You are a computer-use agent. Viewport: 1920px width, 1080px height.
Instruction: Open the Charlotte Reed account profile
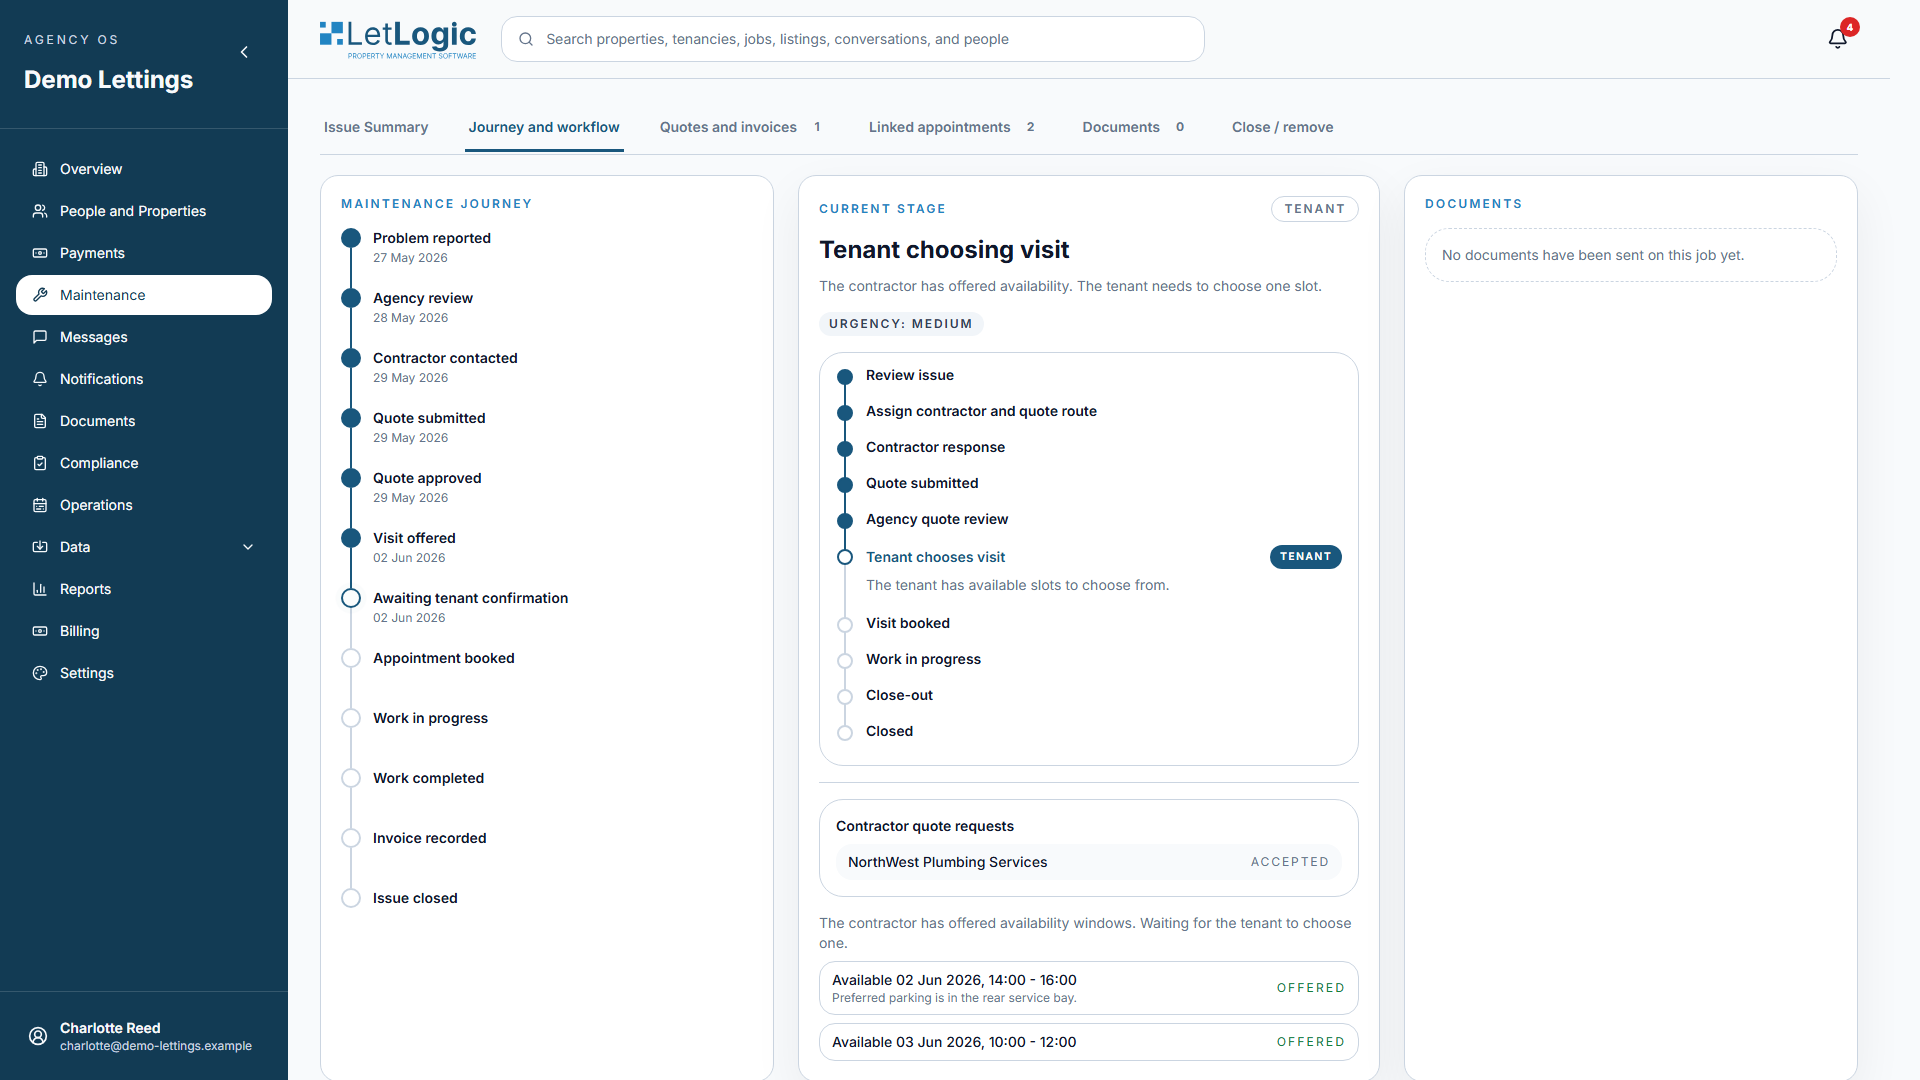pyautogui.click(x=144, y=1036)
